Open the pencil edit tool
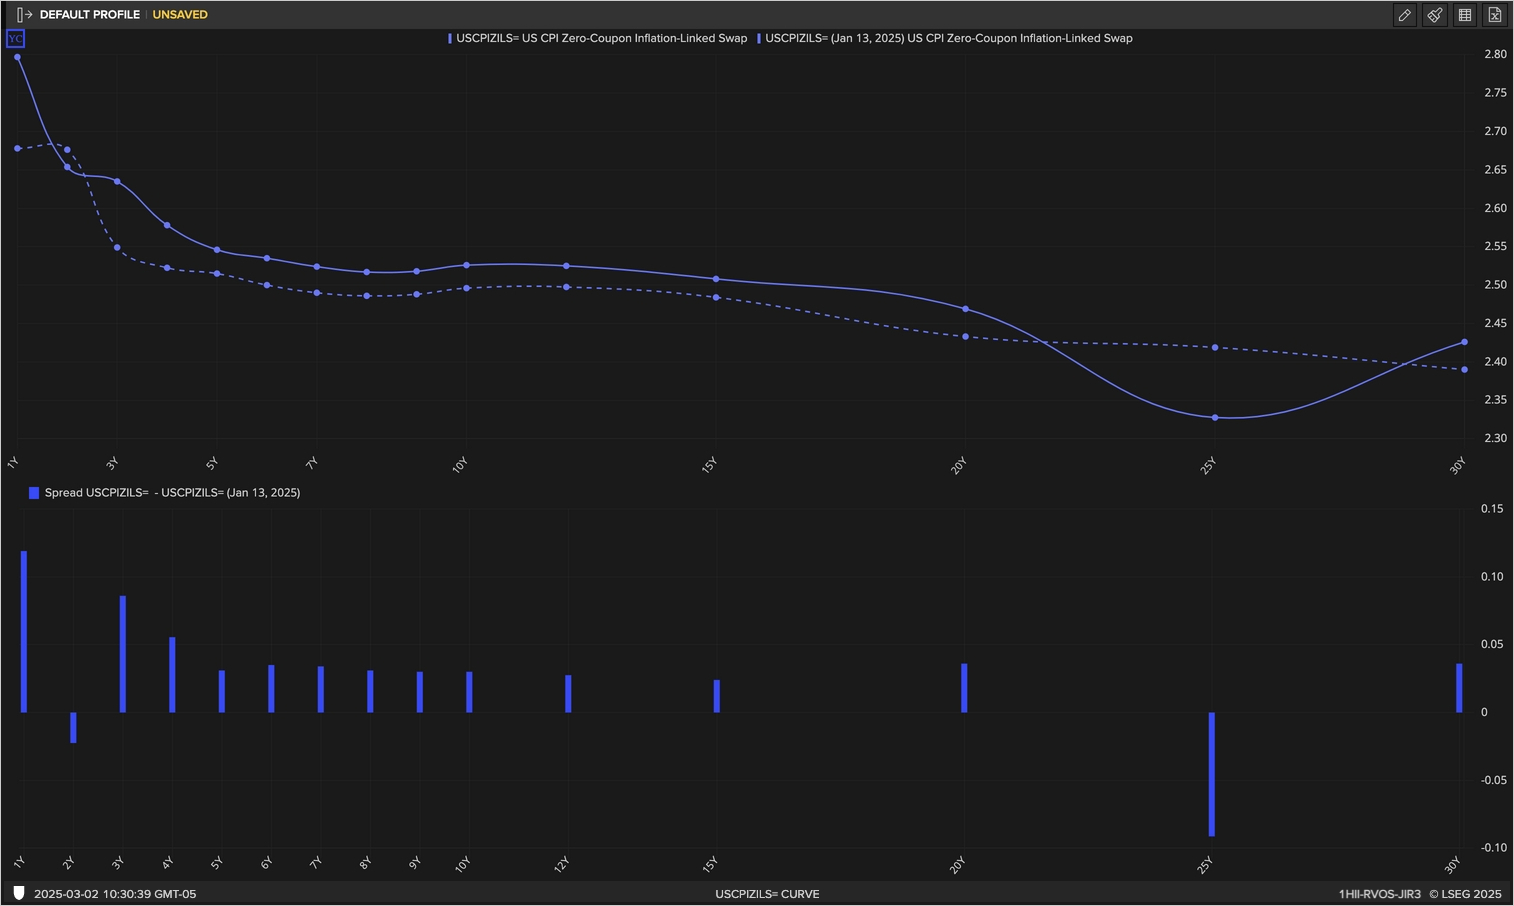The image size is (1514, 906). pyautogui.click(x=1405, y=15)
